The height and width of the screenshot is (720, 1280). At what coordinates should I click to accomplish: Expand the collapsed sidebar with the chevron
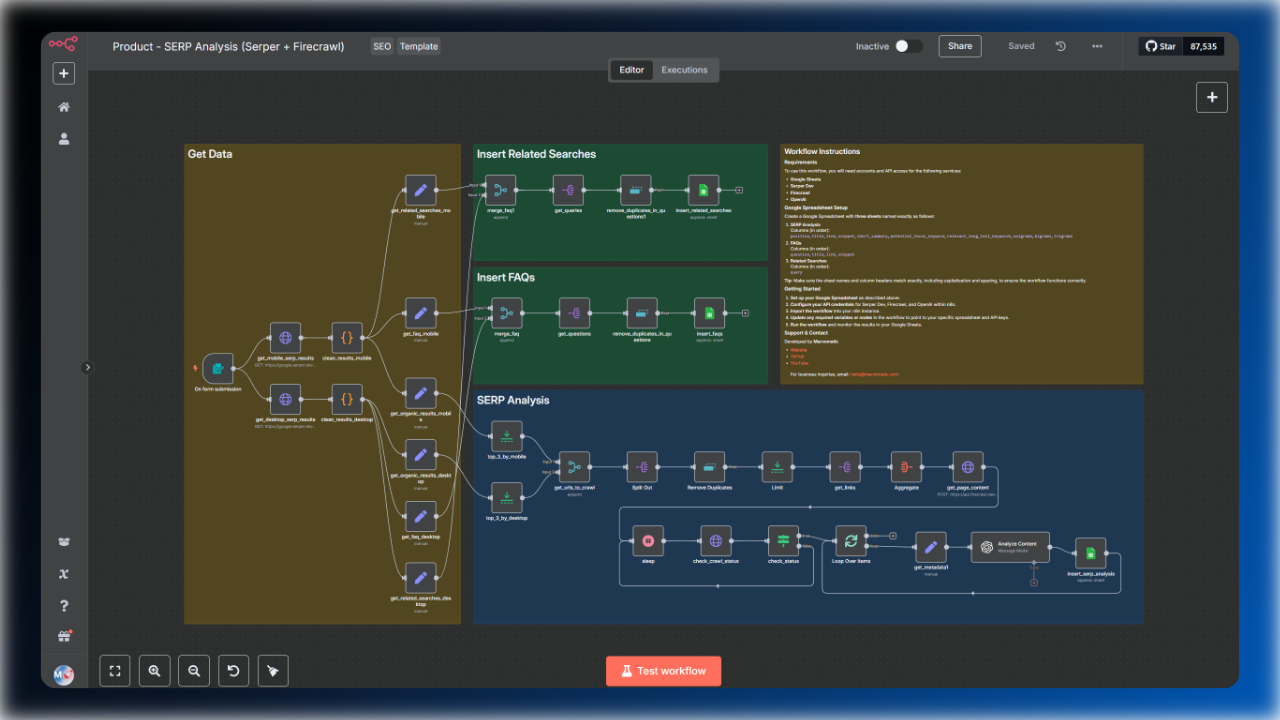tap(87, 367)
